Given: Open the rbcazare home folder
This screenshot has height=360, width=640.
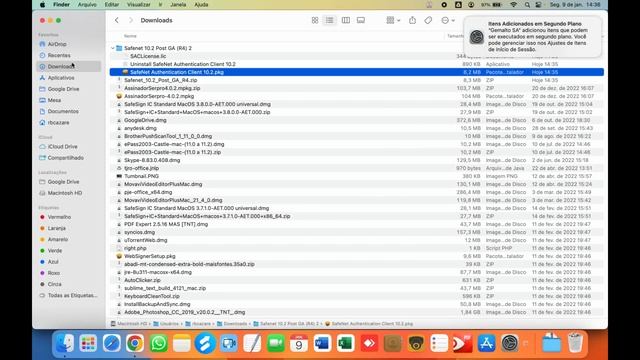Looking at the screenshot, I should pyautogui.click(x=58, y=122).
